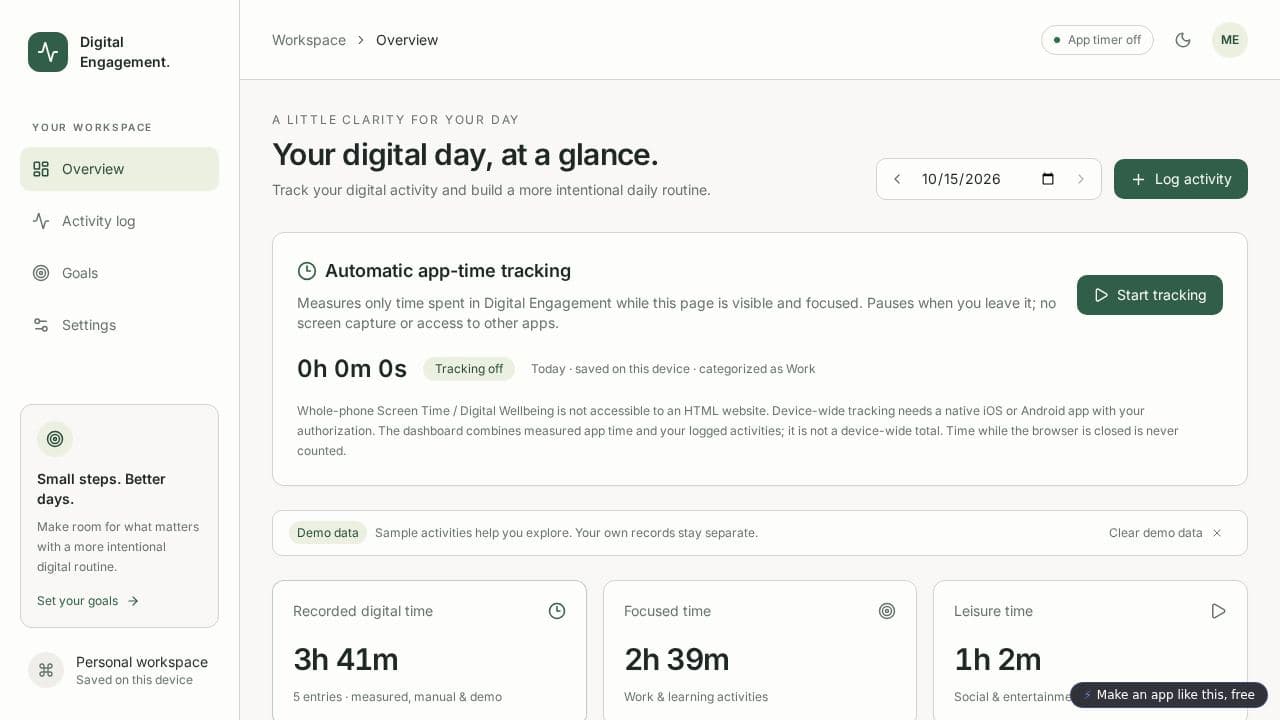1280x720 pixels.
Task: Click the play icon on Leisure time card
Action: [x=1218, y=611]
